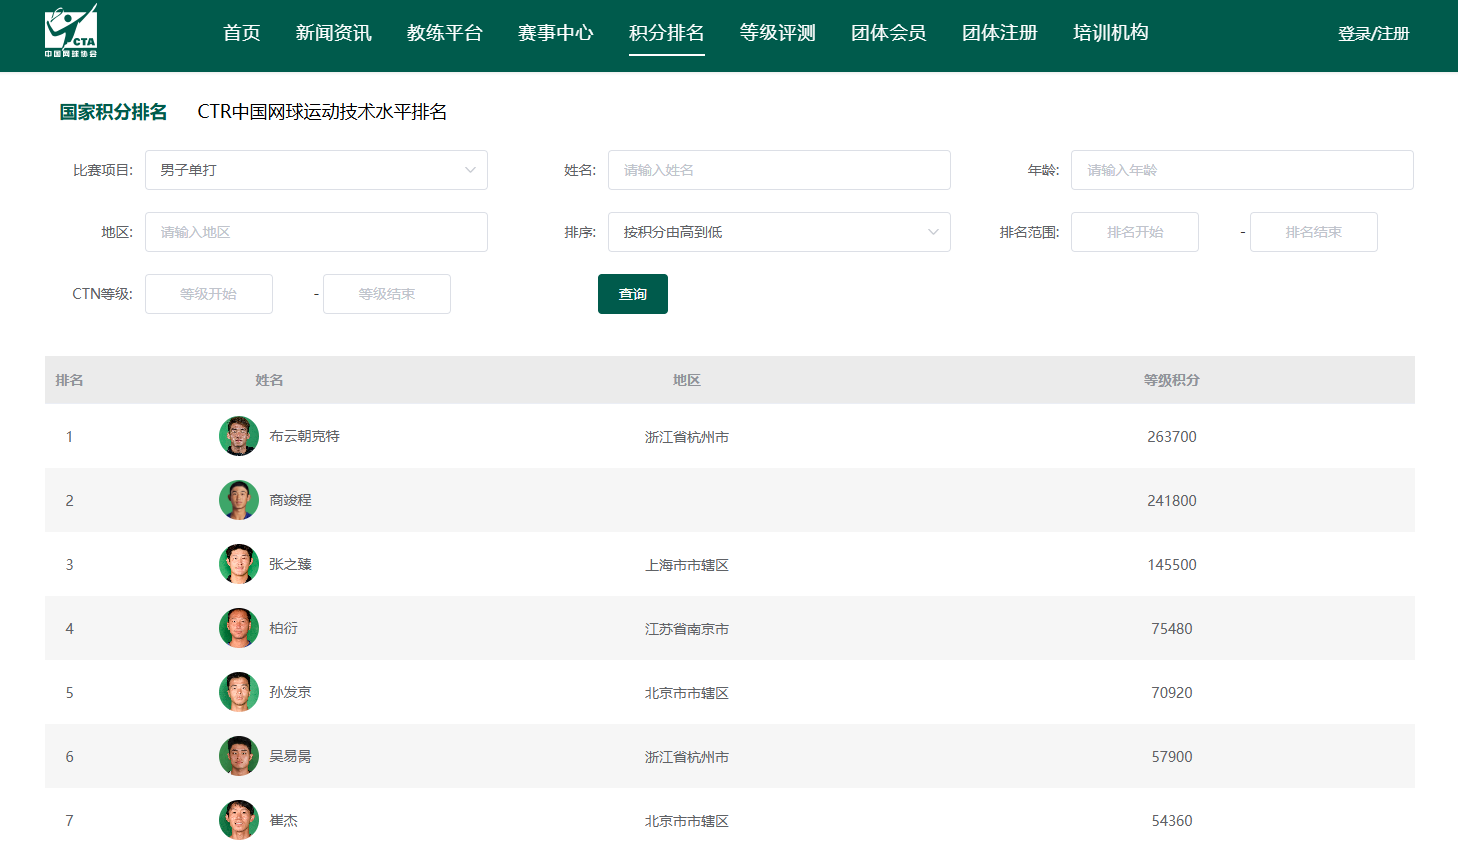
Task: Click region 江苏省南京市
Action: point(687,629)
